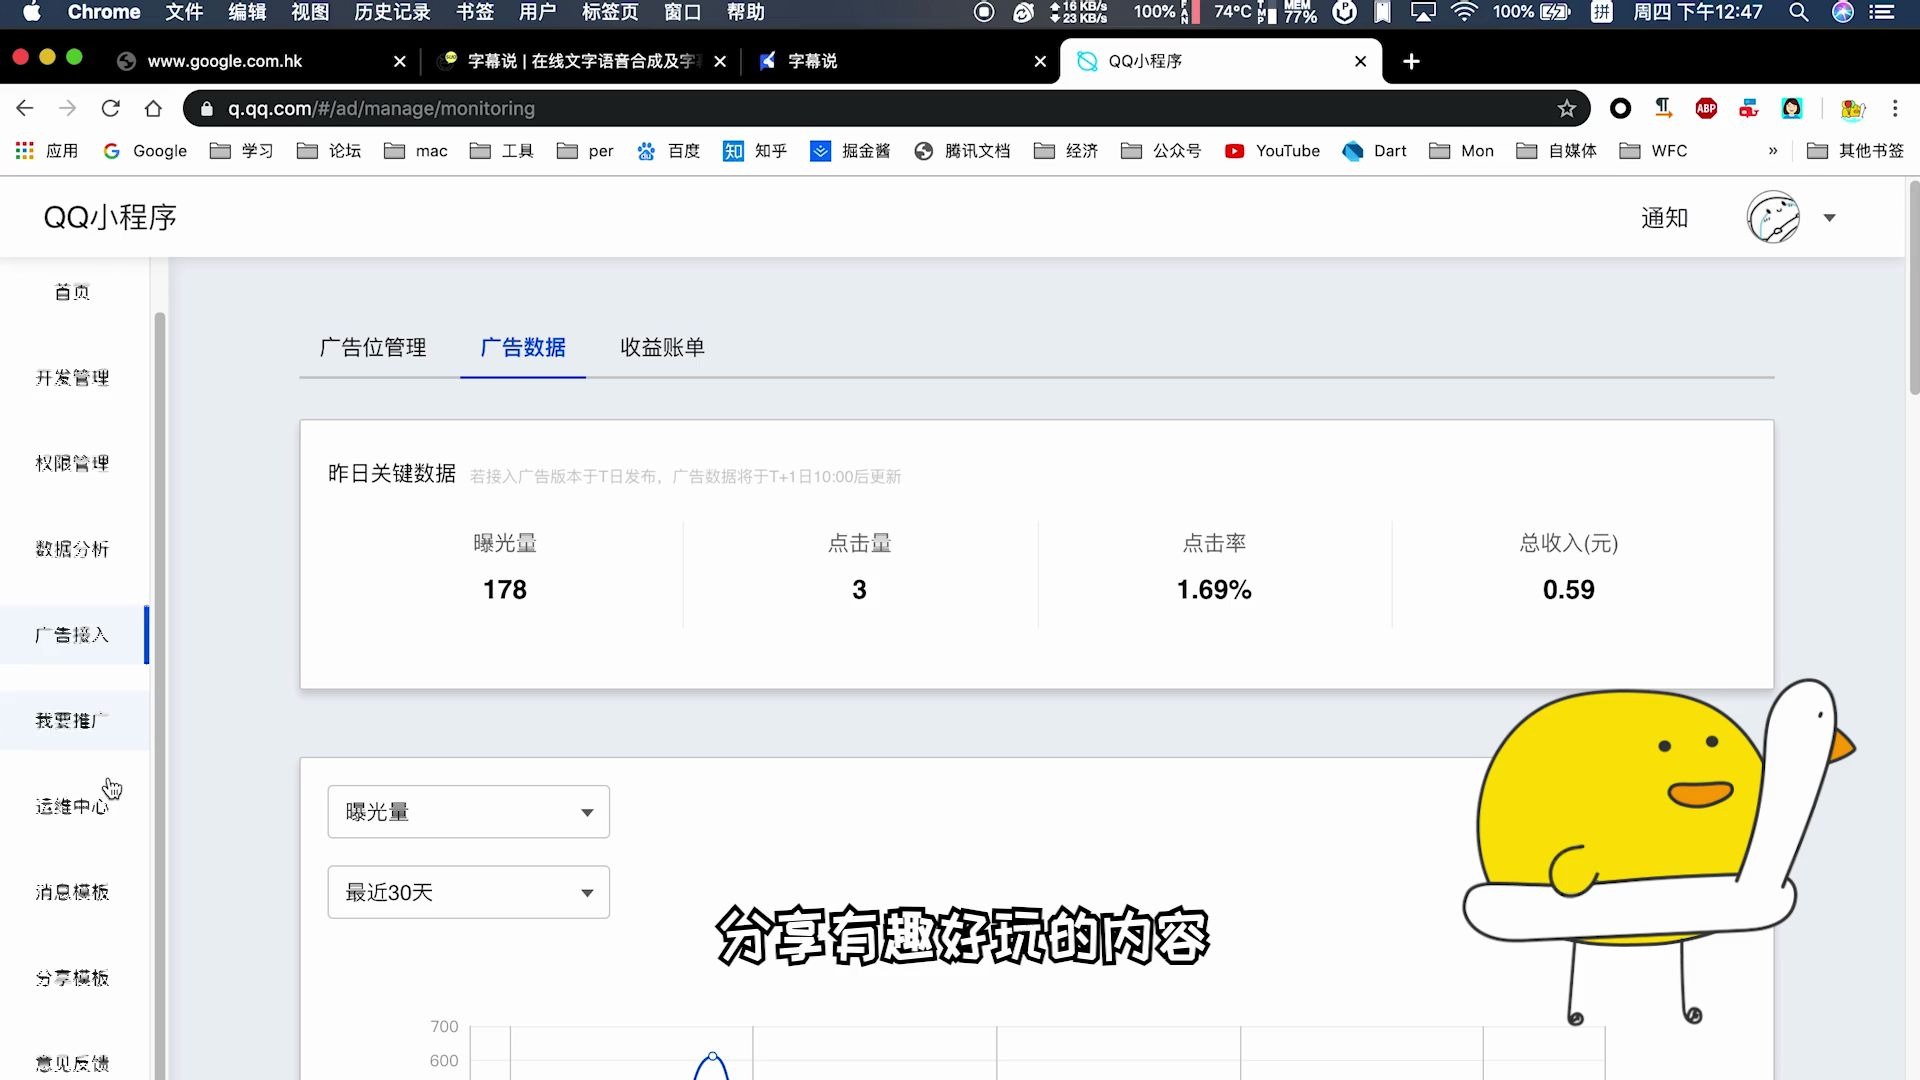Switch to the 广告数据 tab
The image size is (1920, 1080).
[x=523, y=347]
